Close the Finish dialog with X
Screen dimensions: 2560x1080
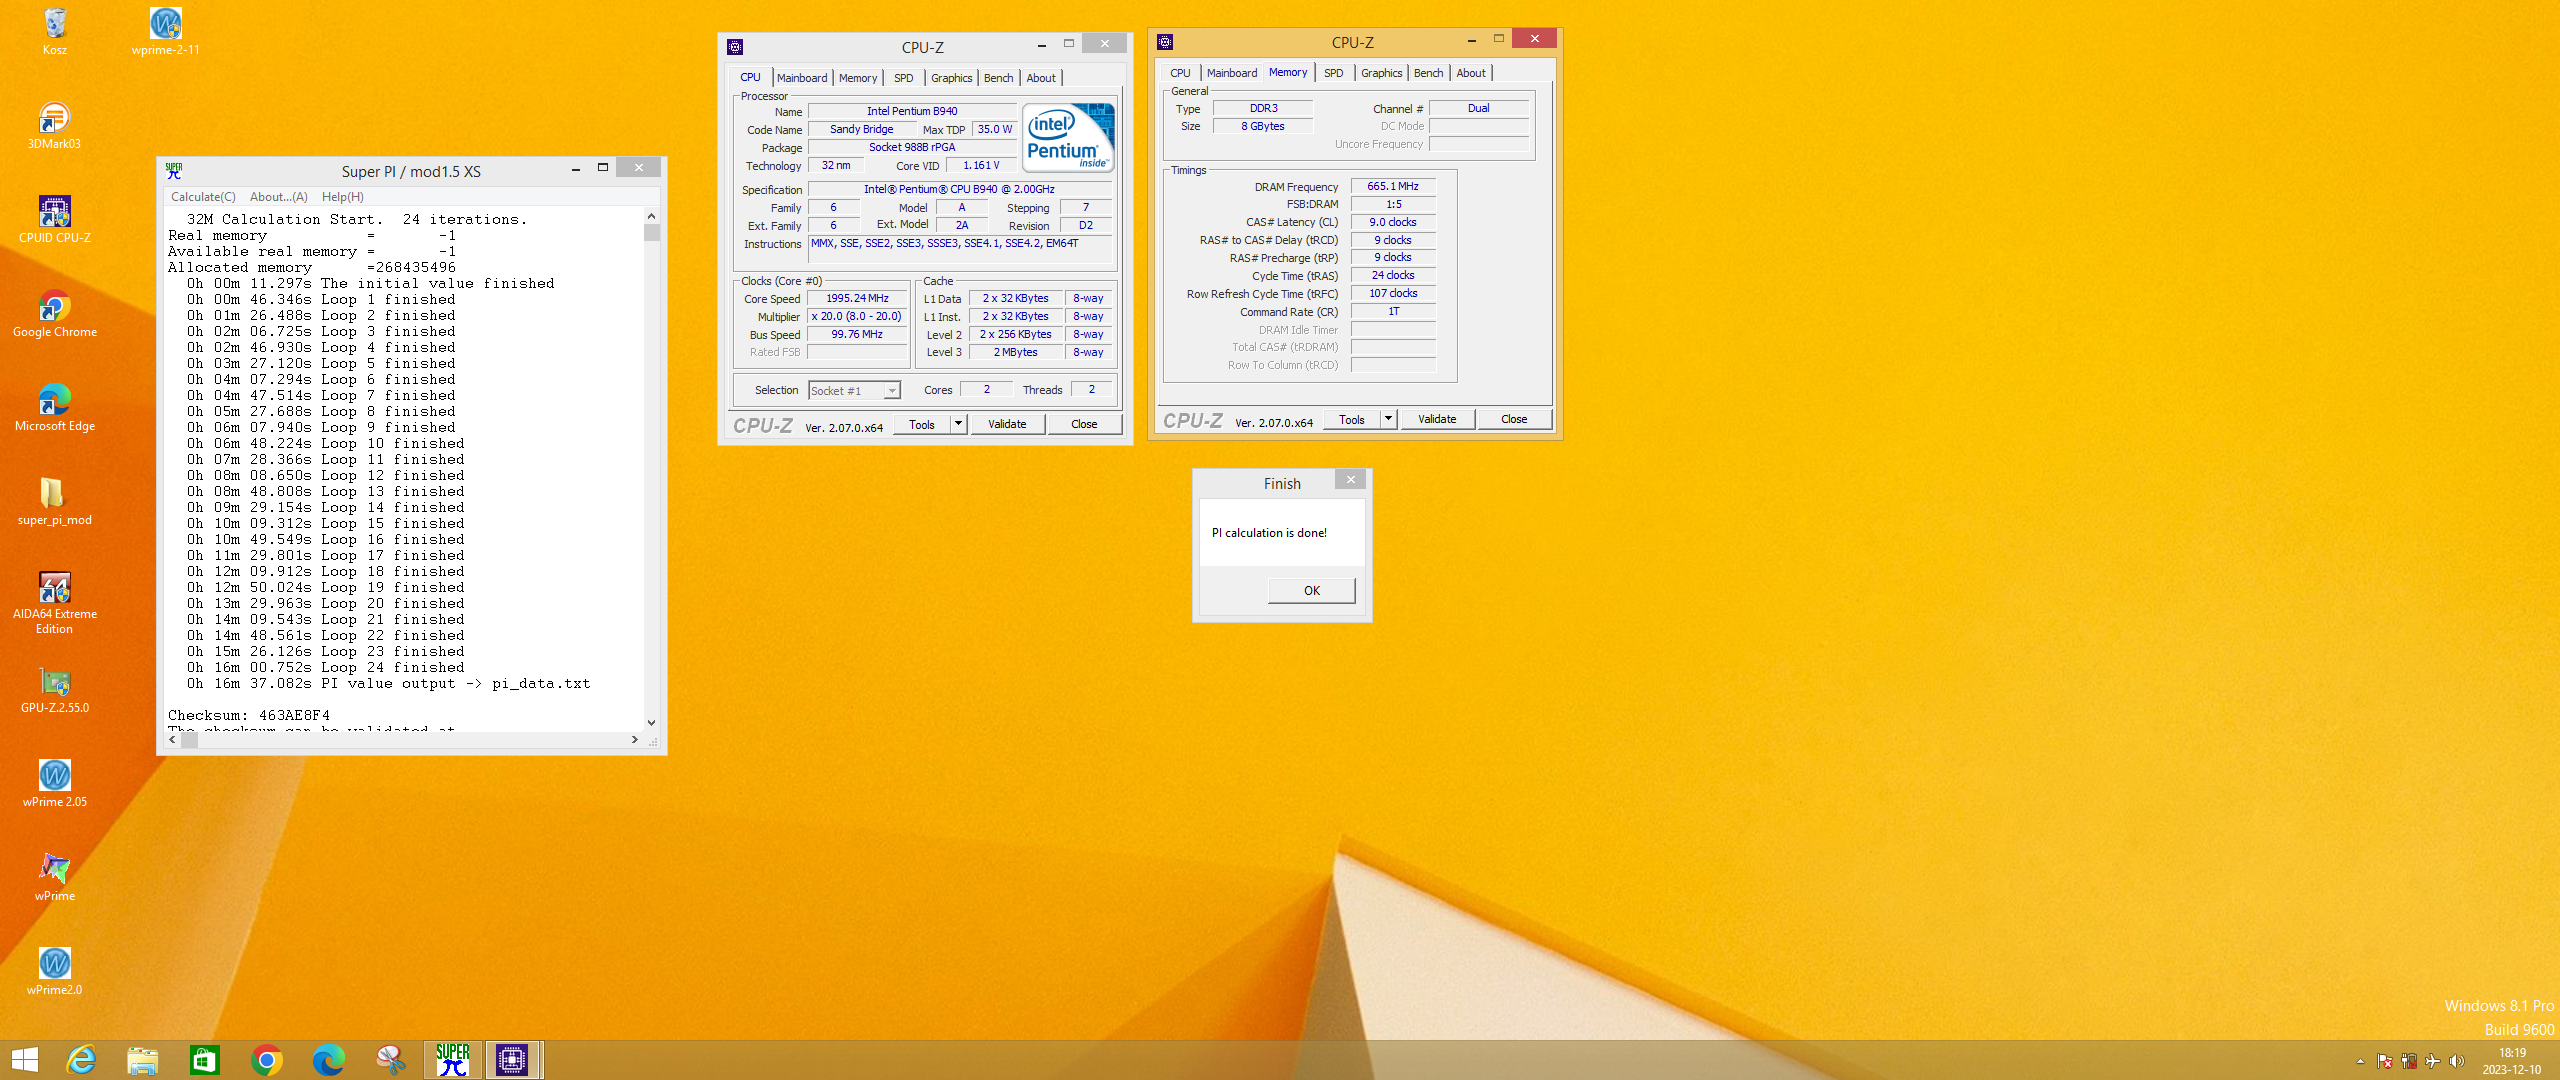[1351, 480]
